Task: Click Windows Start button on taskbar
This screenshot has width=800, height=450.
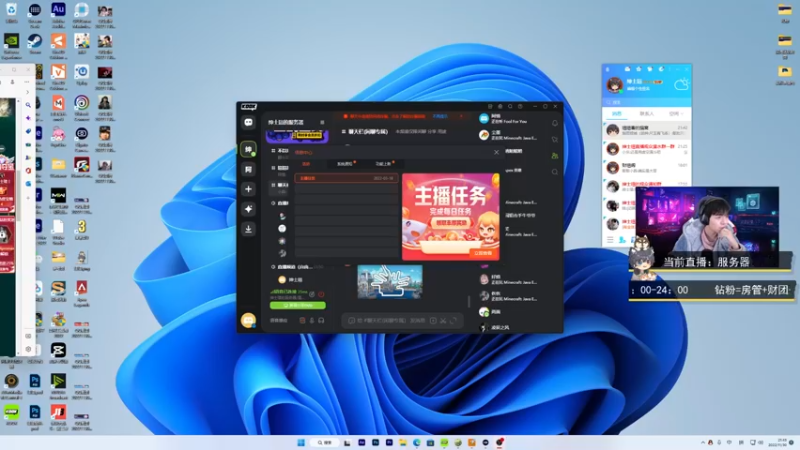Action: [301, 442]
